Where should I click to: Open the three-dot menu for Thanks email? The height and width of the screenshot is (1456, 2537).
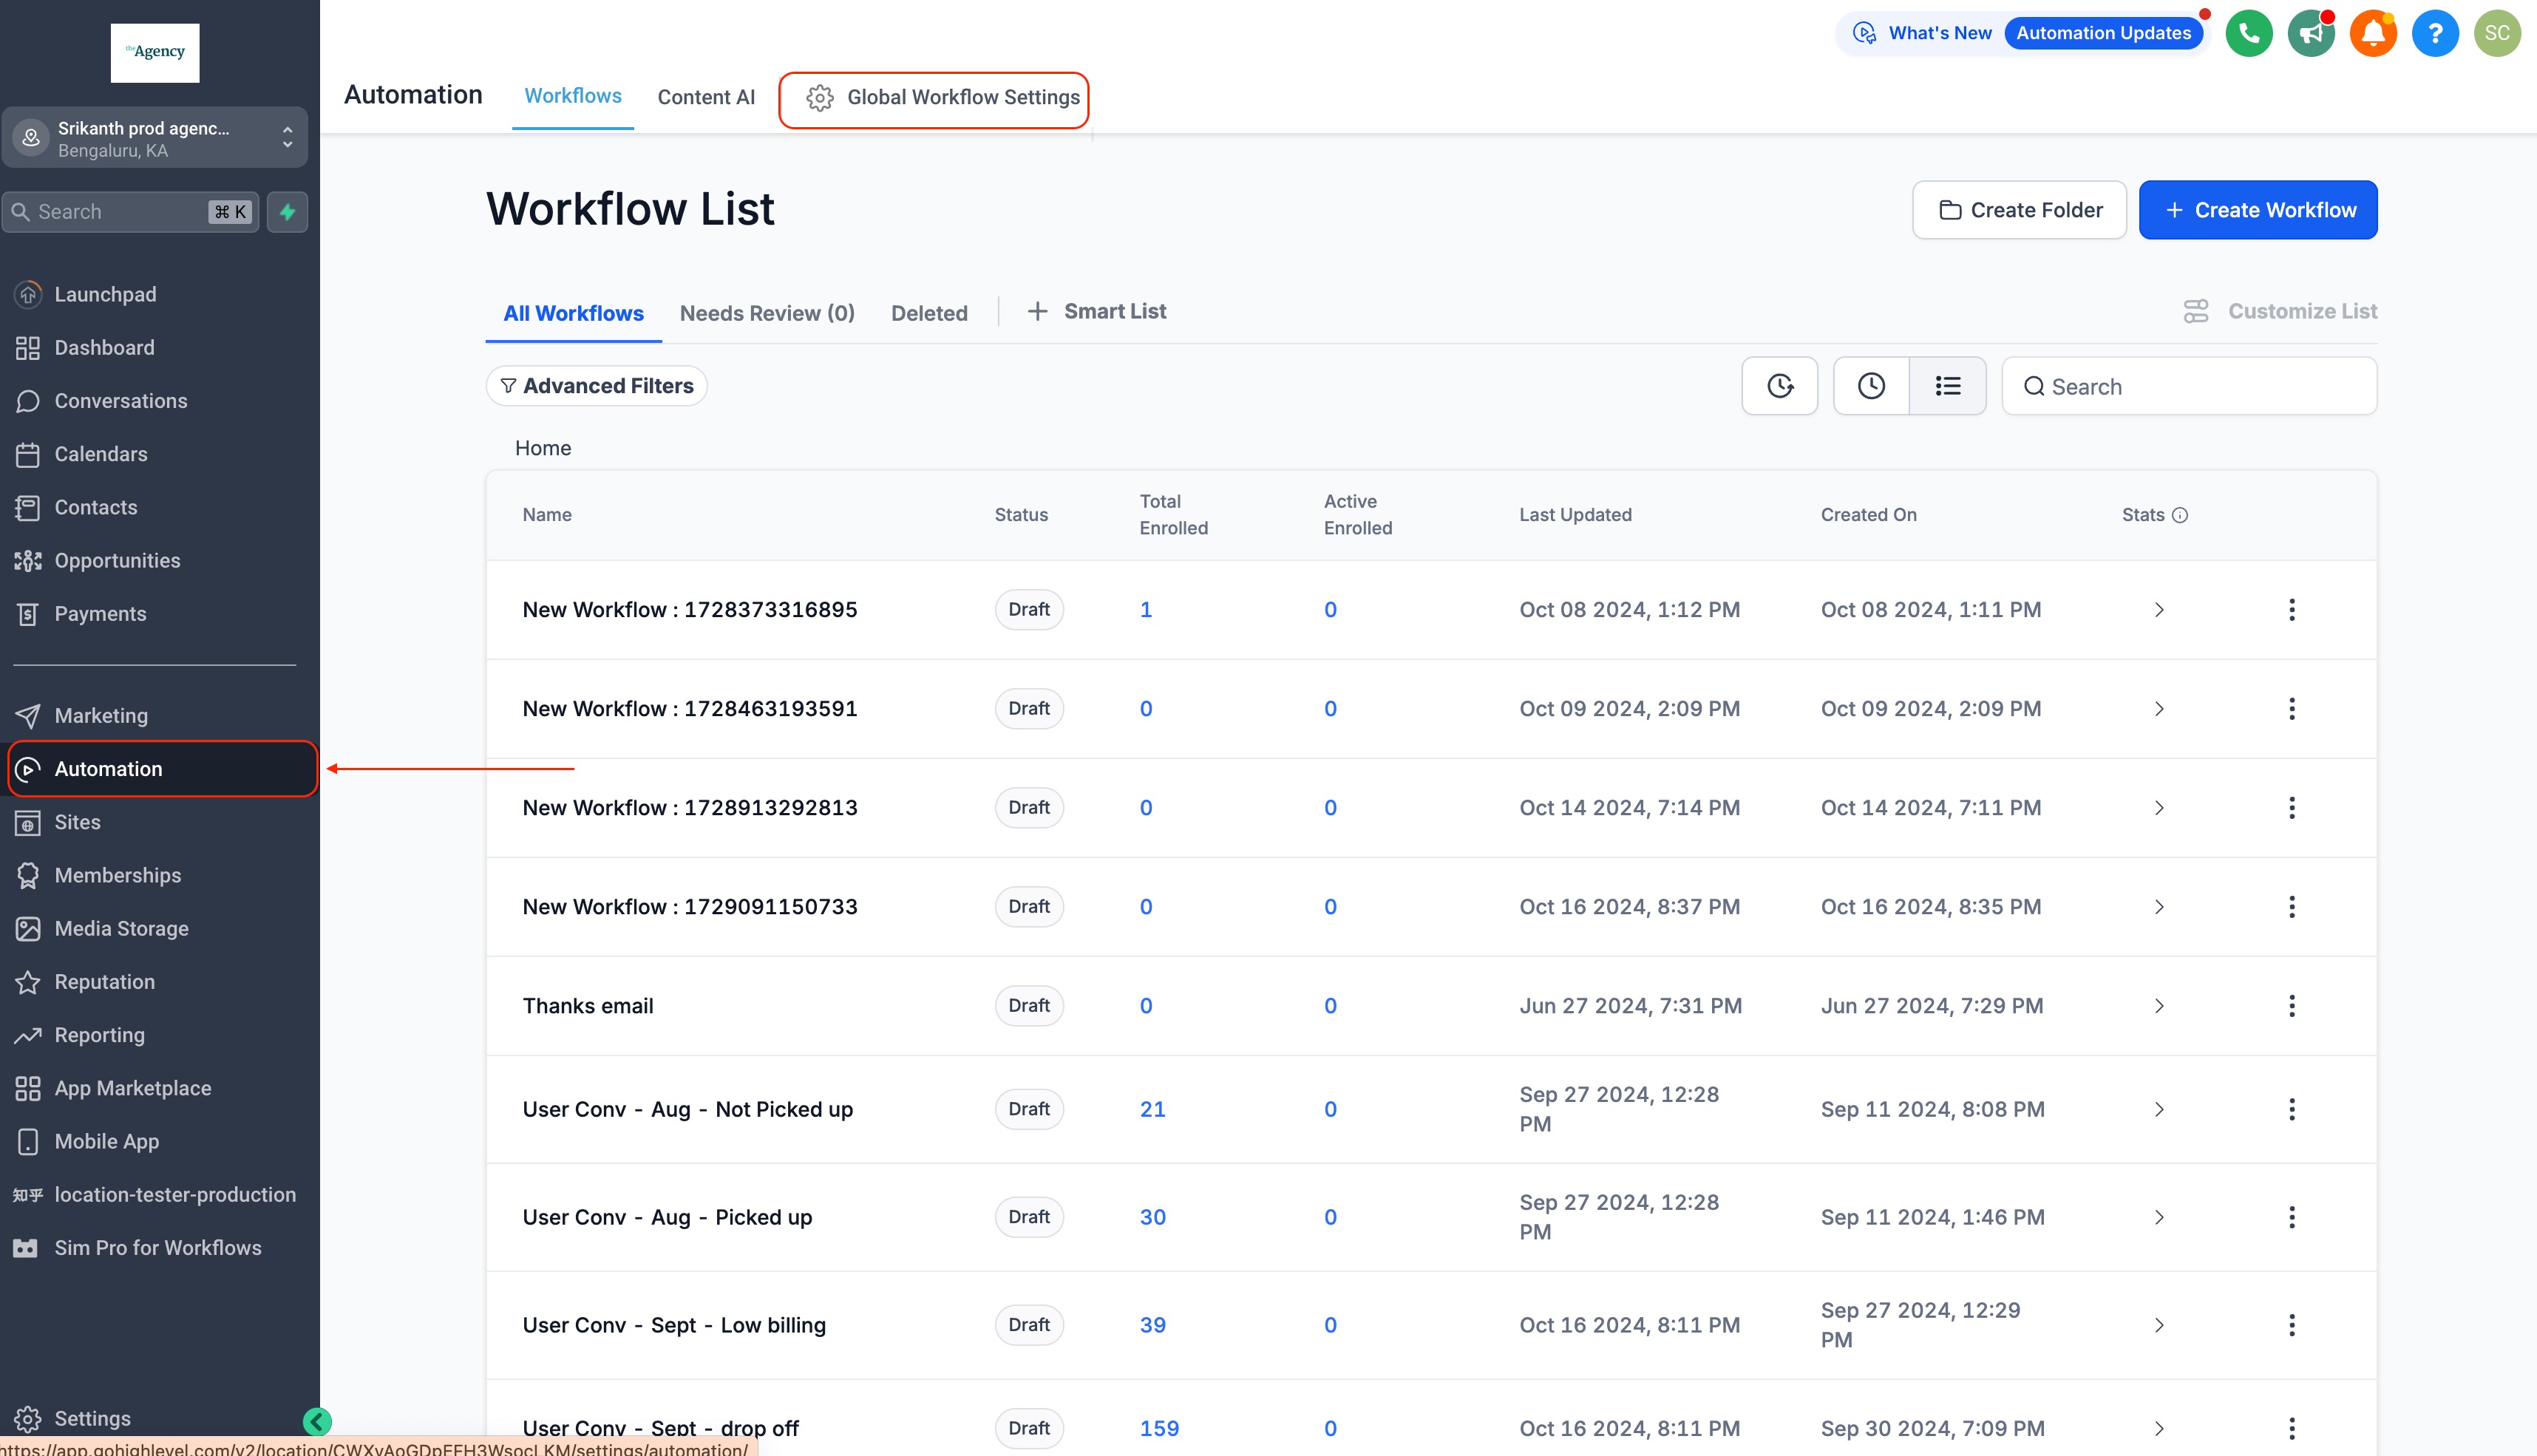coord(2291,1006)
